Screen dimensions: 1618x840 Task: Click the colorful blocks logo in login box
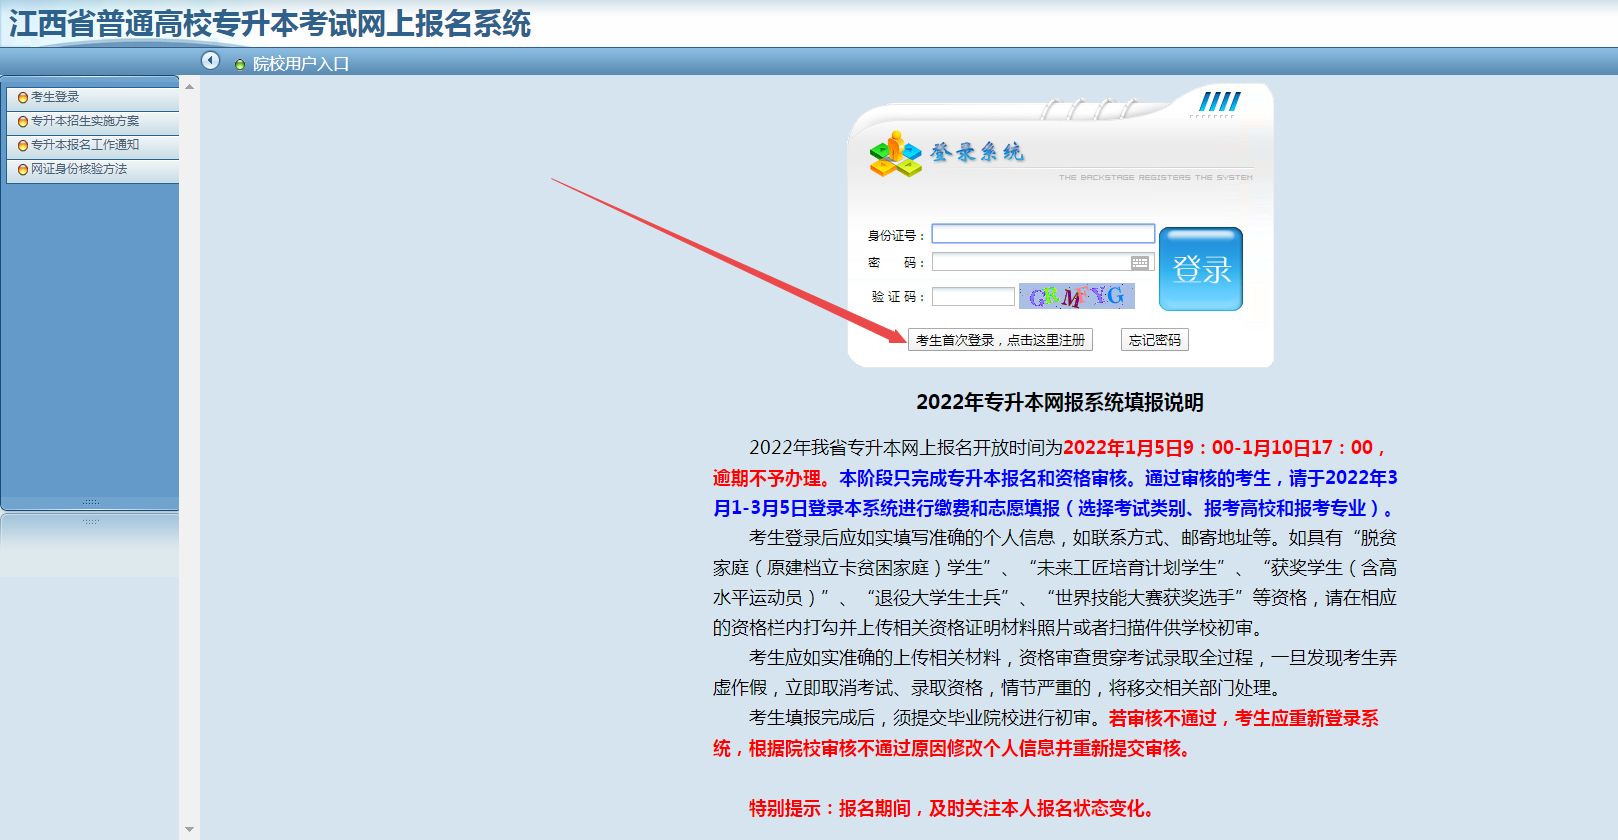tap(895, 154)
